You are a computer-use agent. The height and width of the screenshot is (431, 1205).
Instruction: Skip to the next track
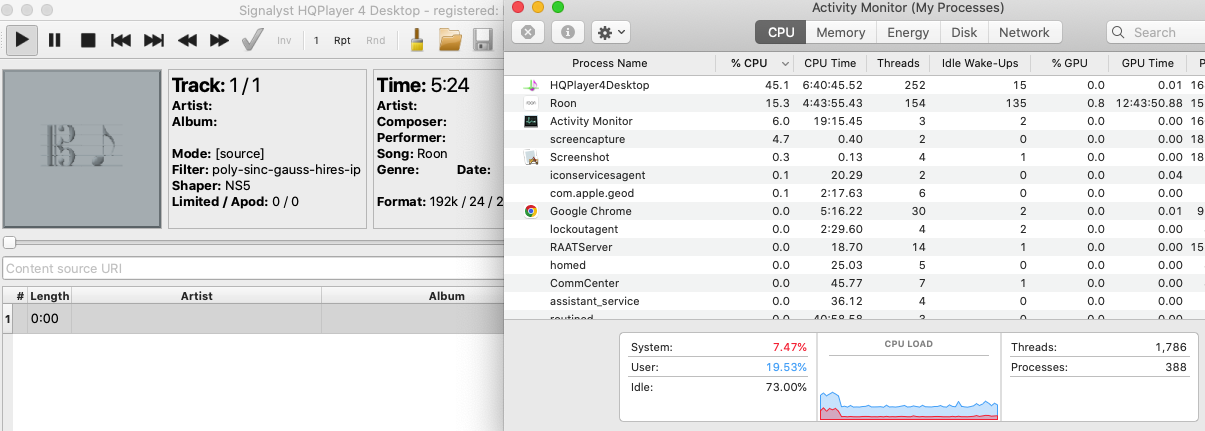click(x=154, y=41)
